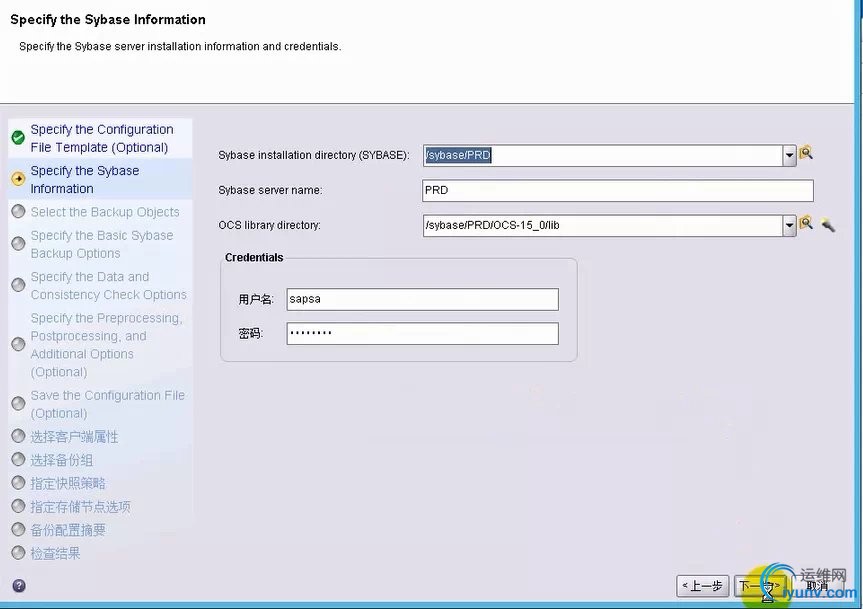Screen dimensions: 863x609
Task: Click the gray step circle for Basic Sybase Backup Options
Action: [18, 243]
